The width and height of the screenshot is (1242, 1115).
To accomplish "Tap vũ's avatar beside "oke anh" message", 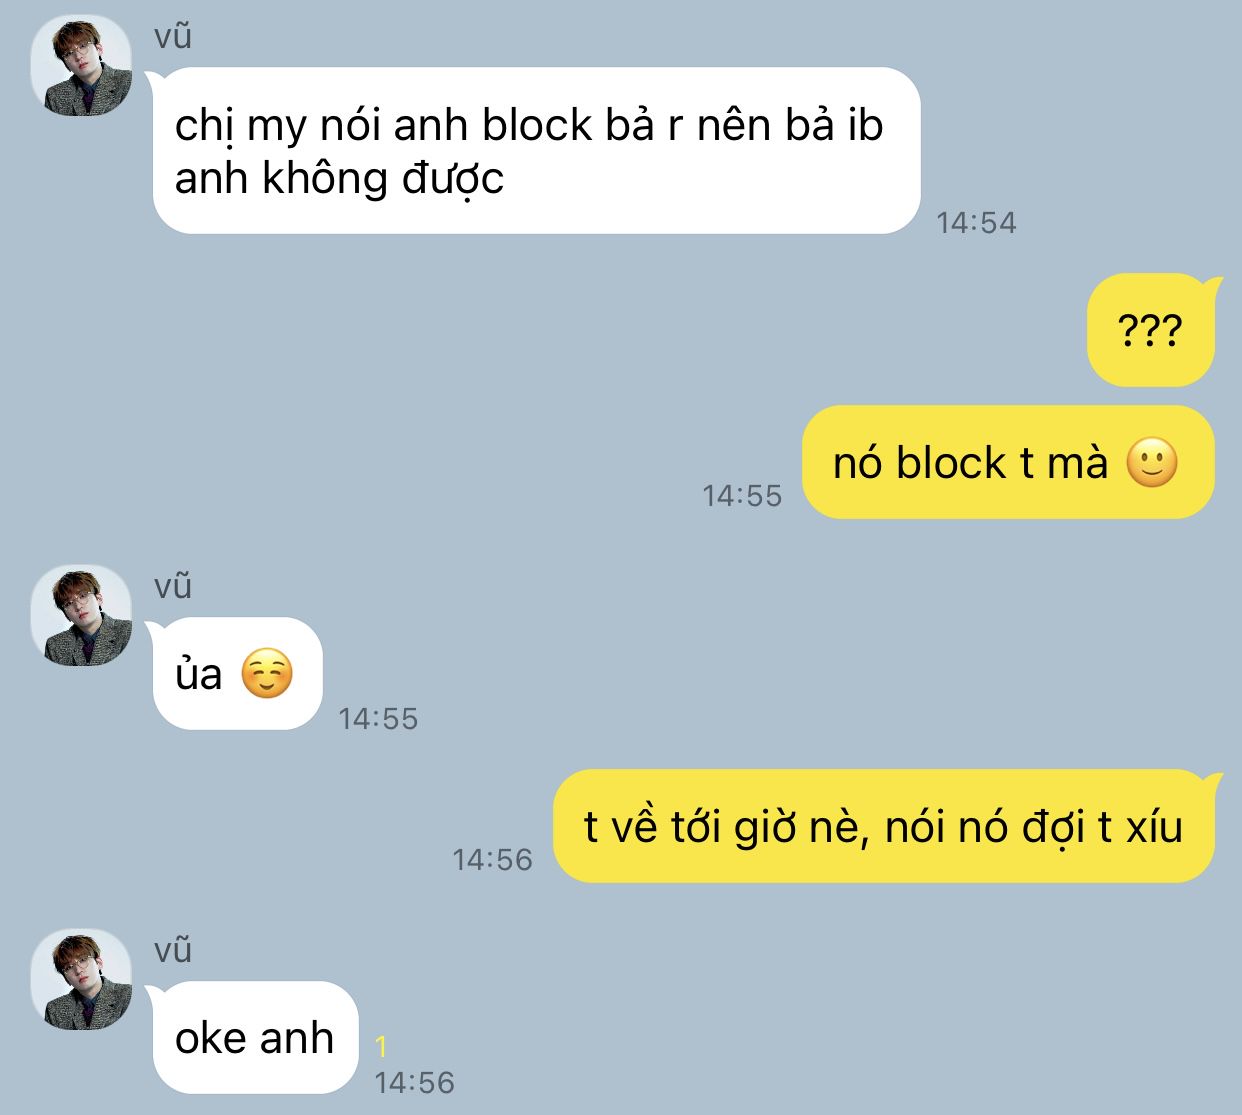I will (x=82, y=980).
